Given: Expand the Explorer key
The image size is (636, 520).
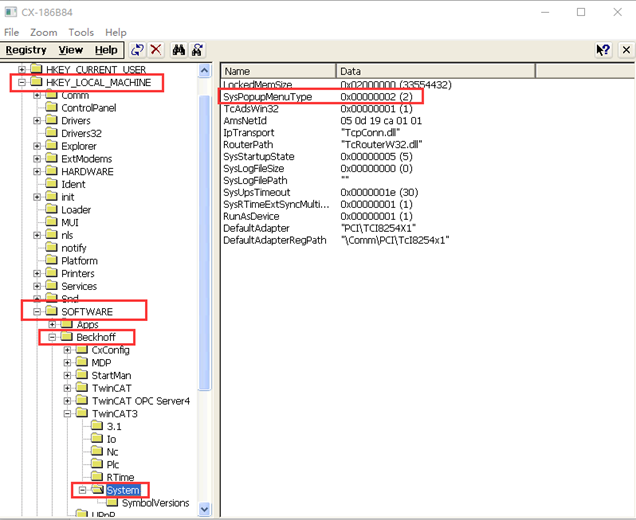Looking at the screenshot, I should click(37, 146).
